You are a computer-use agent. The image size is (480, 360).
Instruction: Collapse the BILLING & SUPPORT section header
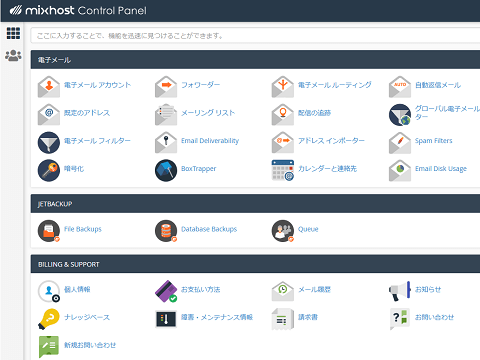[x=255, y=264]
